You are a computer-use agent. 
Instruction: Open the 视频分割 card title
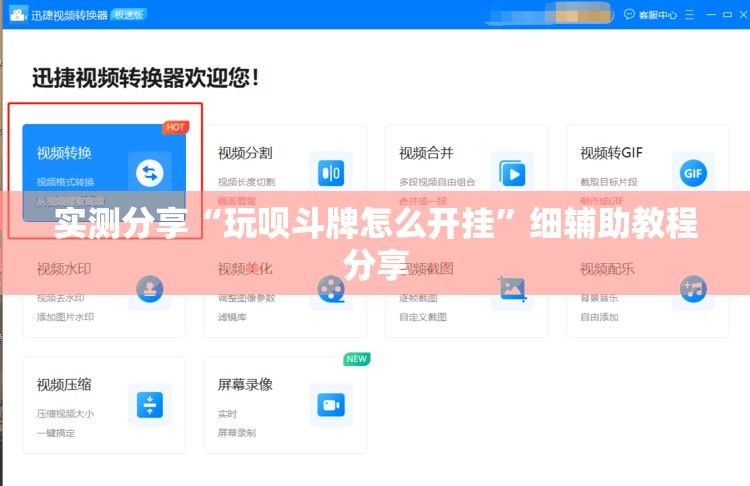point(245,153)
